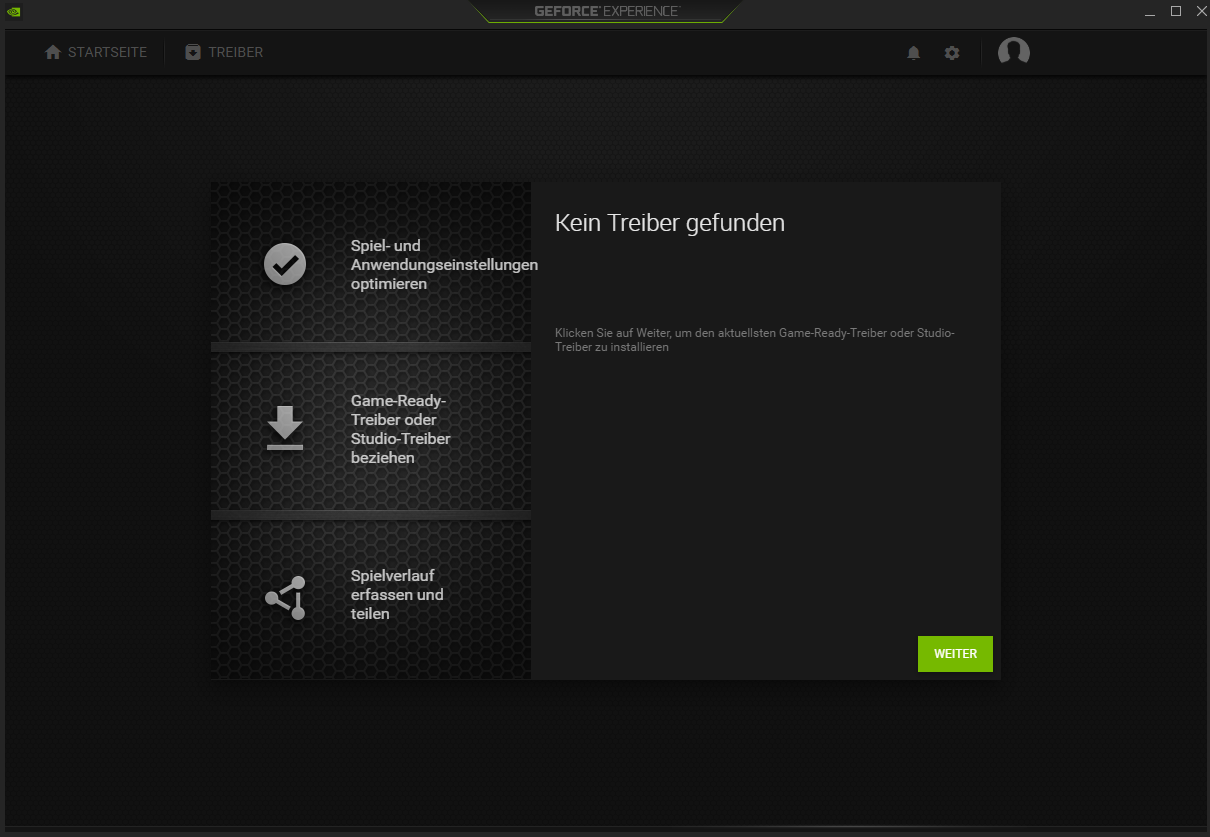Click the checkmark optimize icon
Viewport: 1210px width, 837px height.
point(285,264)
